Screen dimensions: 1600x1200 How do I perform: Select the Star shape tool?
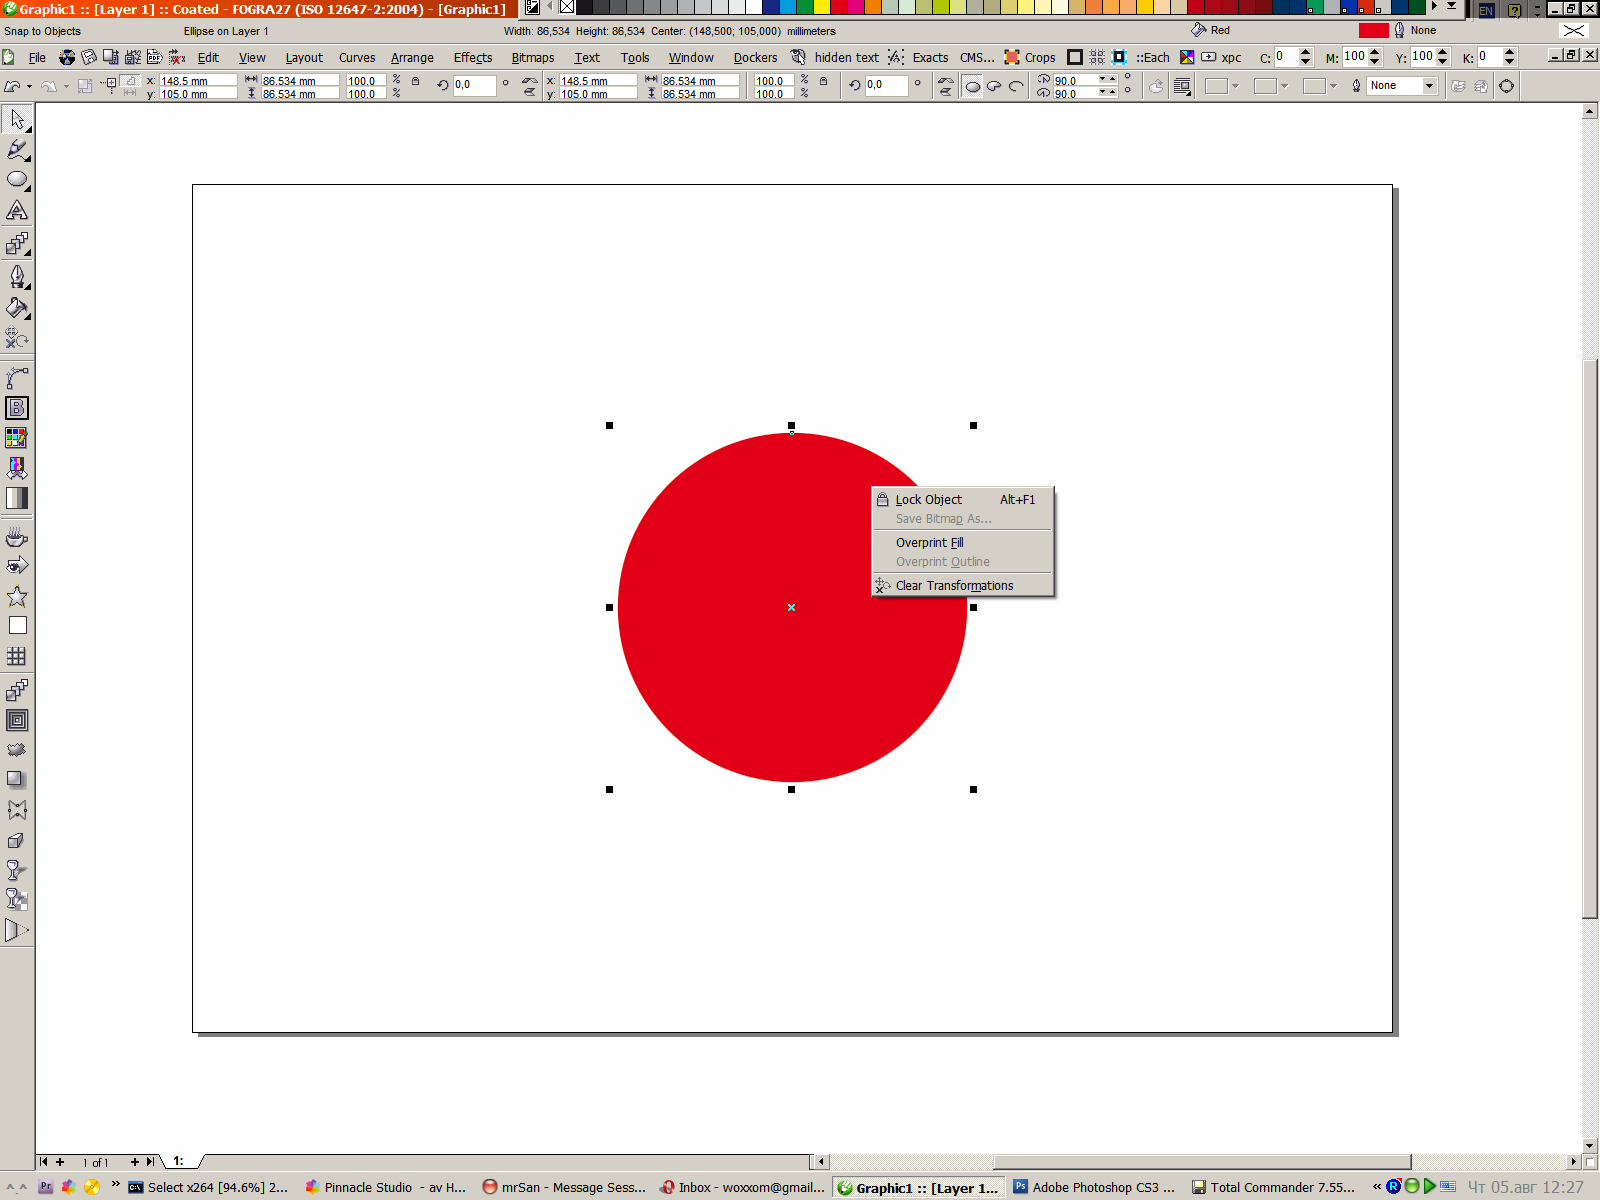click(x=17, y=597)
